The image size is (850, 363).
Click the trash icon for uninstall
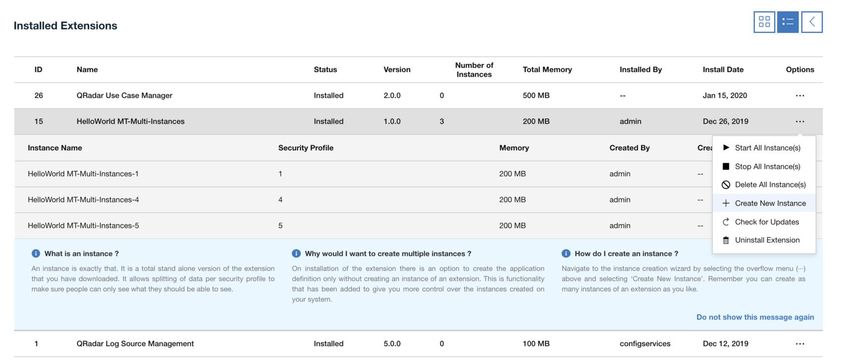pos(726,240)
